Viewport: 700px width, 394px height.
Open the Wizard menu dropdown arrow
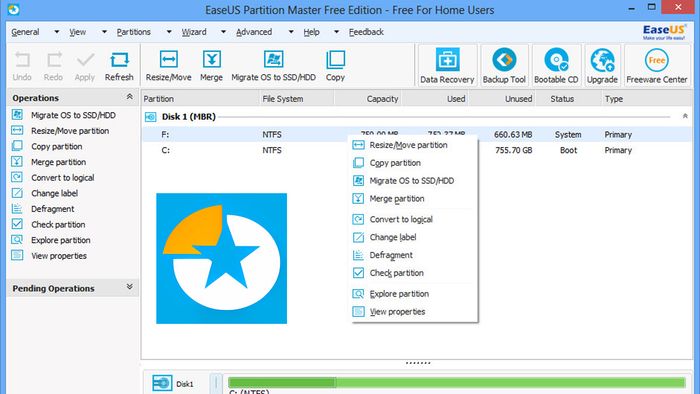[x=223, y=32]
